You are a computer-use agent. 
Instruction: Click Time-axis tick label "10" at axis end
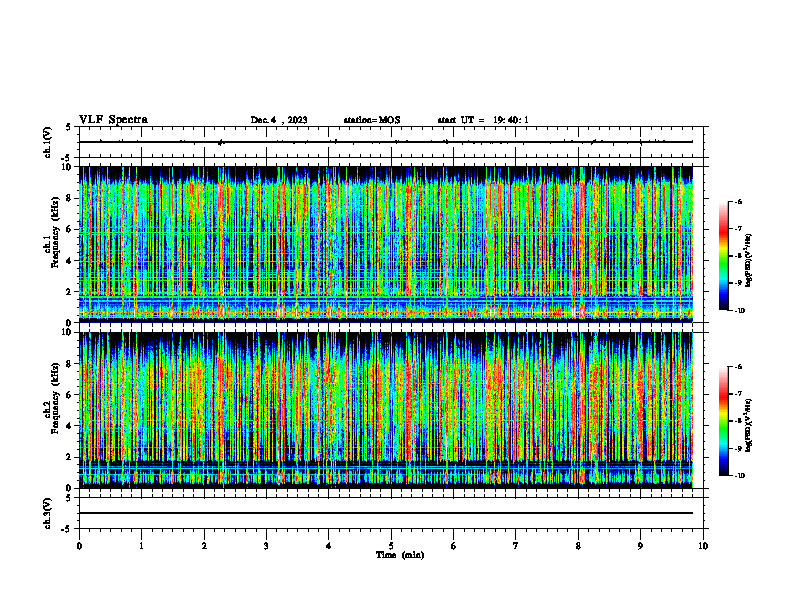point(703,546)
